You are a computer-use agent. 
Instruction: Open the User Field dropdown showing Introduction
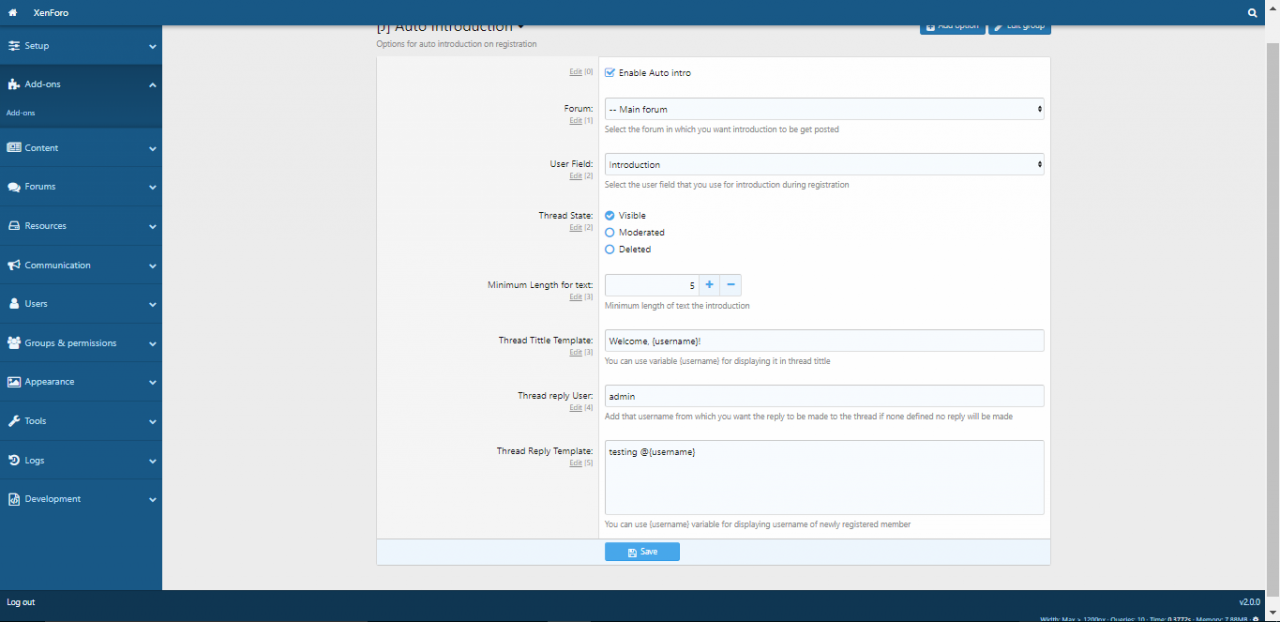825,164
